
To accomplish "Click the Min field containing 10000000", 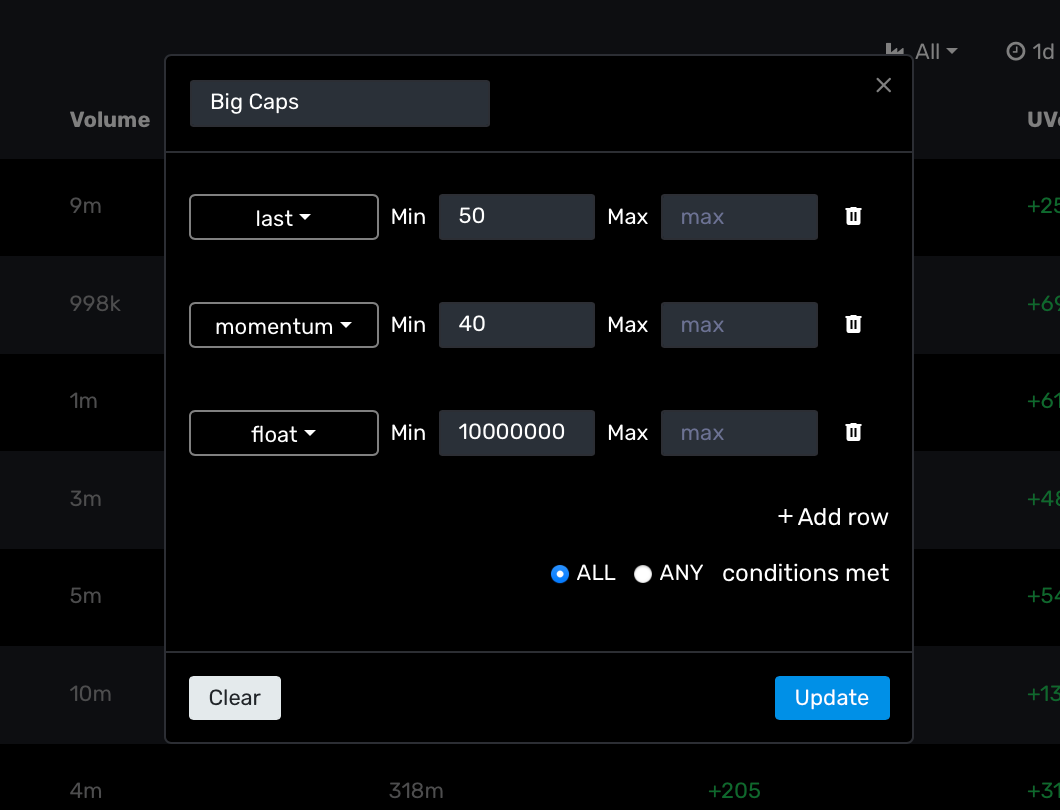I will tap(516, 433).
